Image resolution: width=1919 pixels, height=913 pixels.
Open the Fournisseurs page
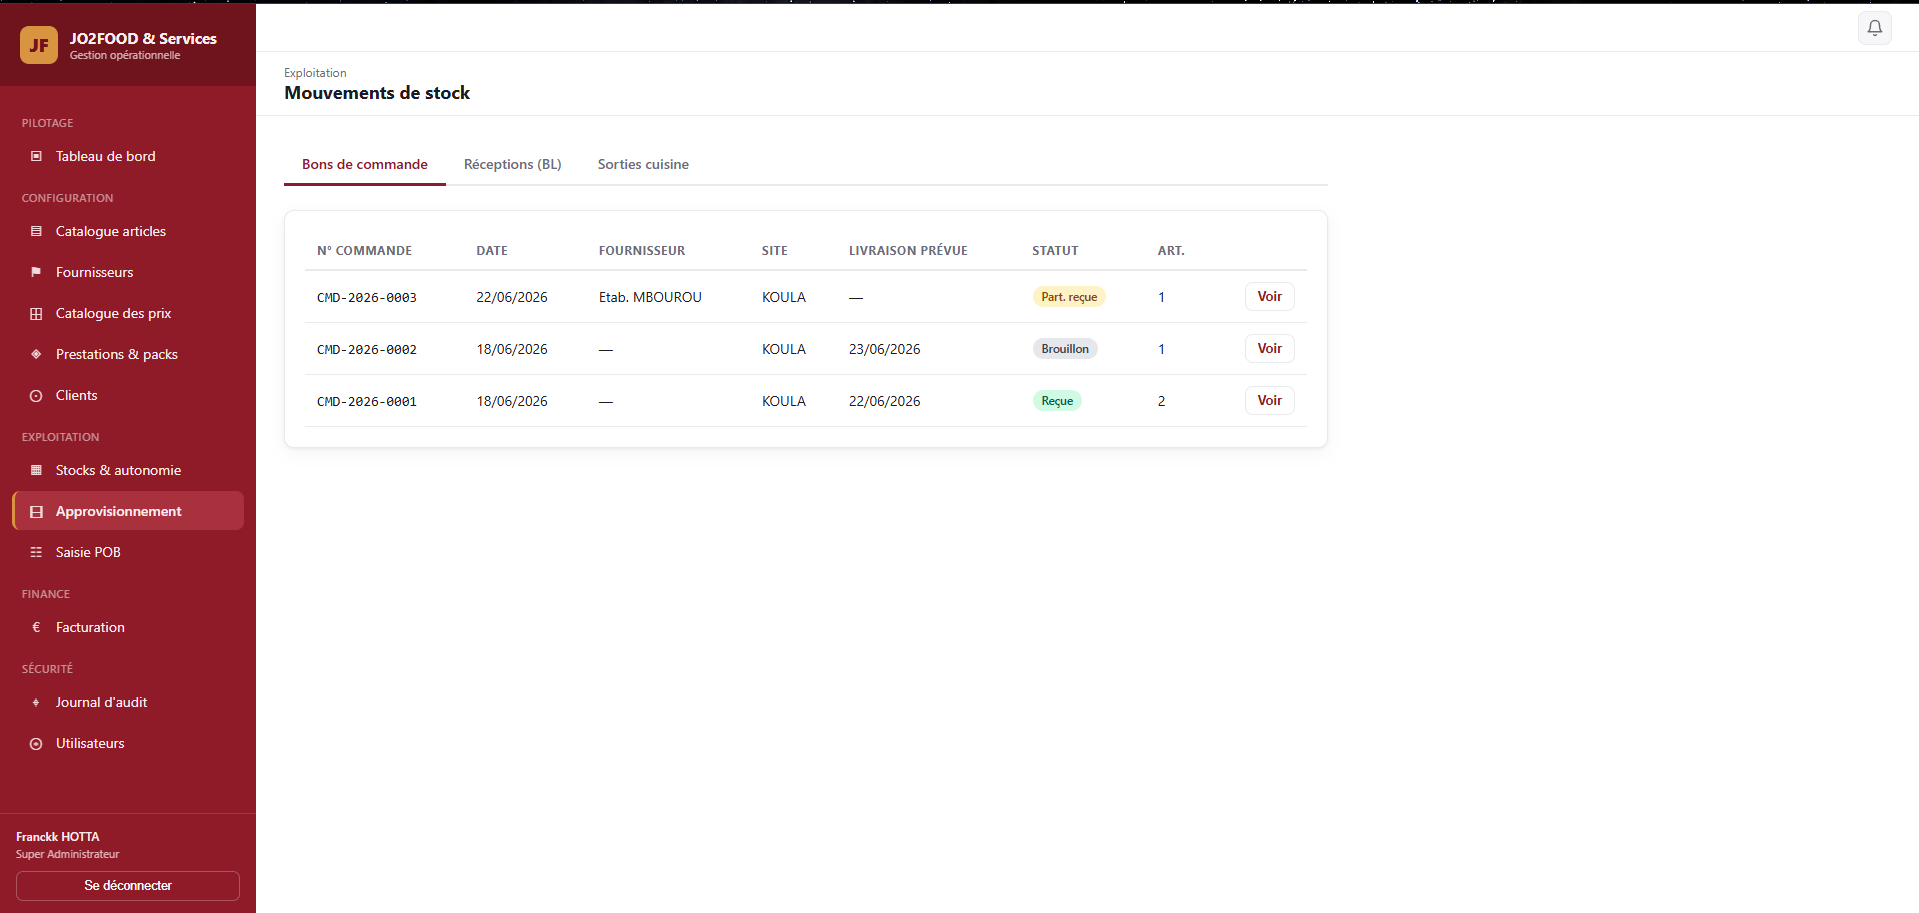(128, 272)
